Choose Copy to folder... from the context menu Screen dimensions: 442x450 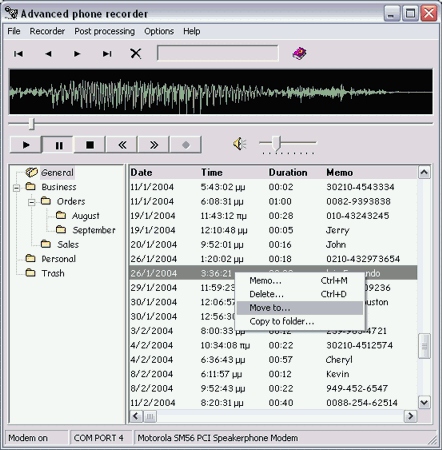point(300,322)
